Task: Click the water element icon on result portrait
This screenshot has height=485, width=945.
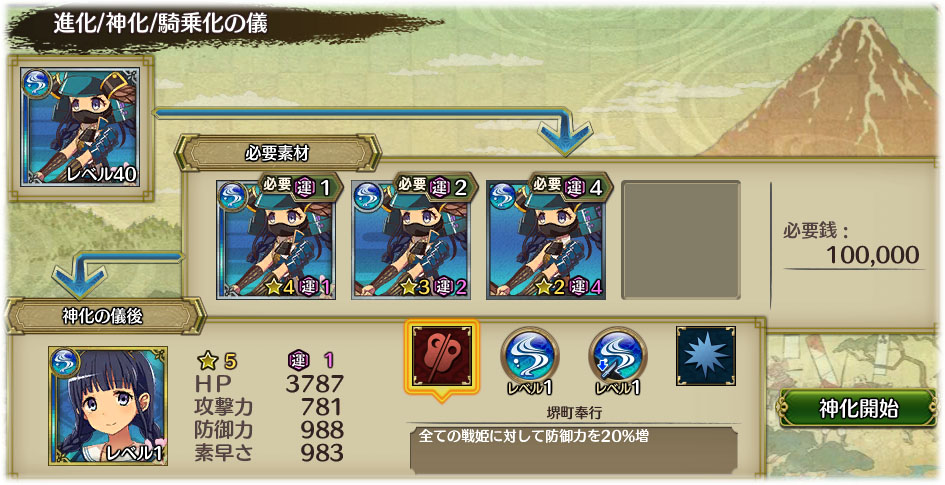Action: (64, 362)
